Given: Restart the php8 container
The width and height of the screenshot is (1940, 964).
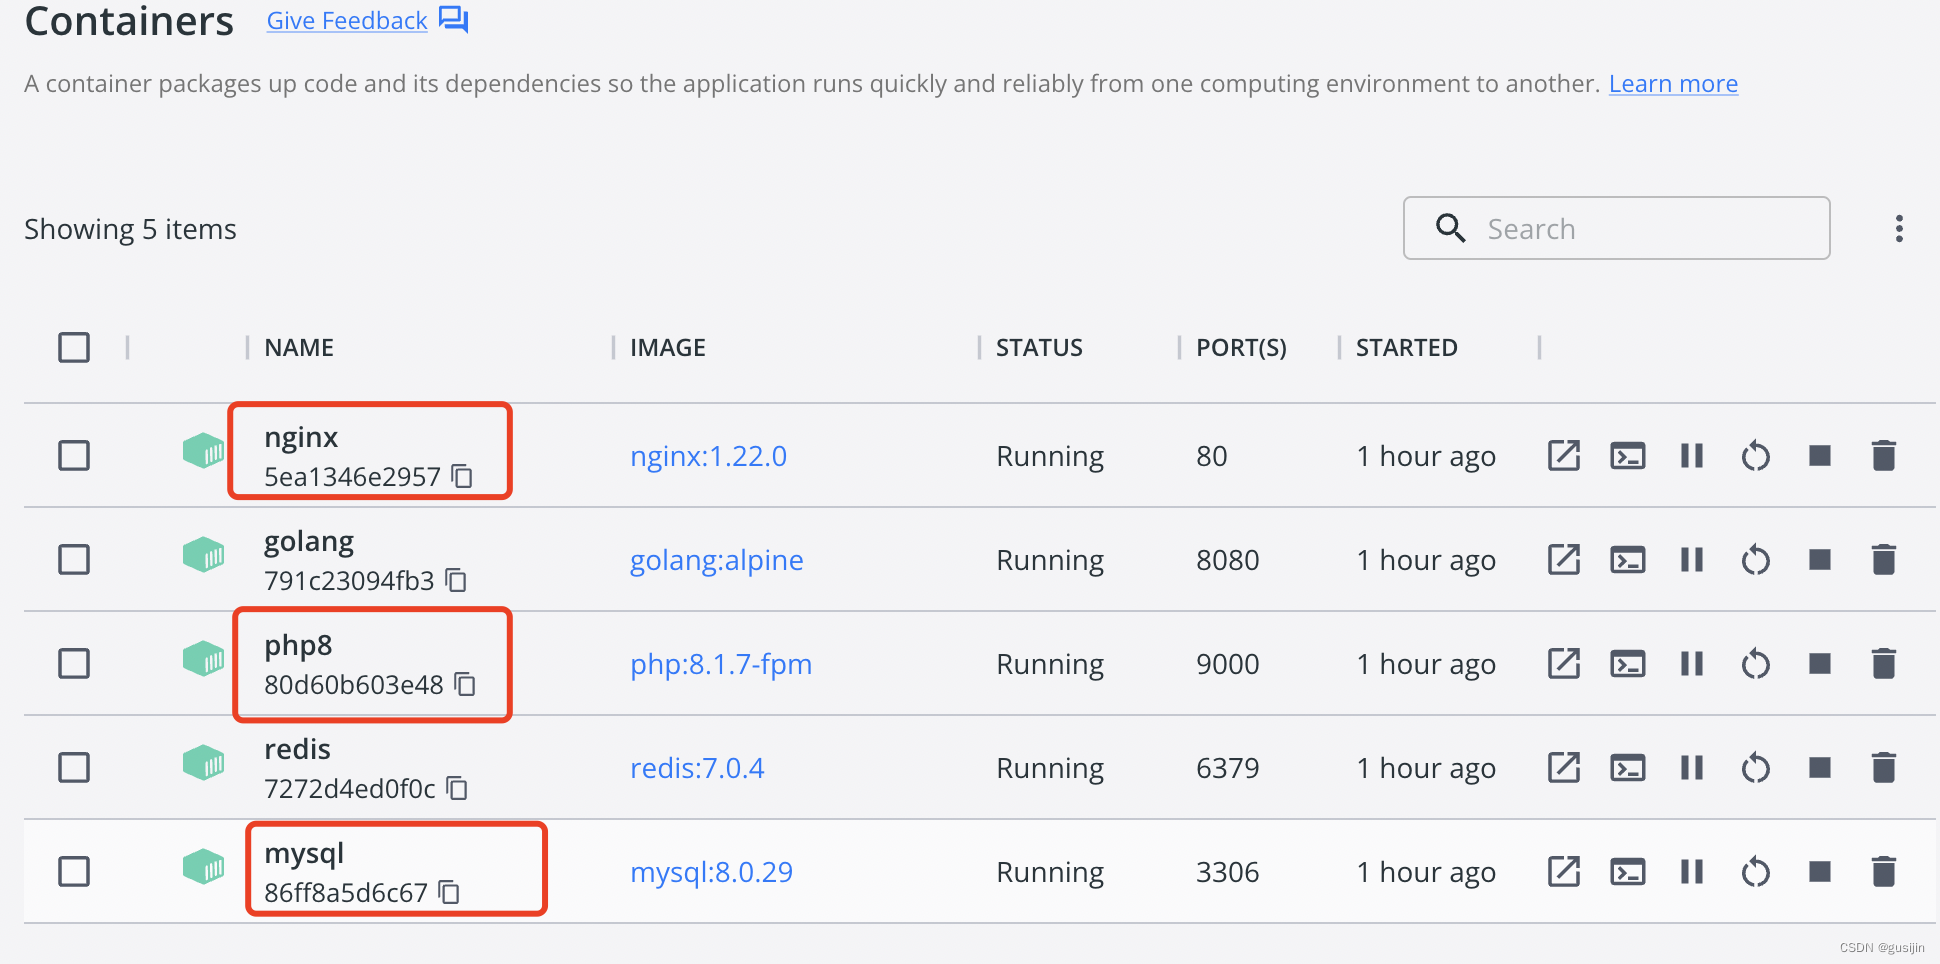Looking at the screenshot, I should click(1756, 664).
